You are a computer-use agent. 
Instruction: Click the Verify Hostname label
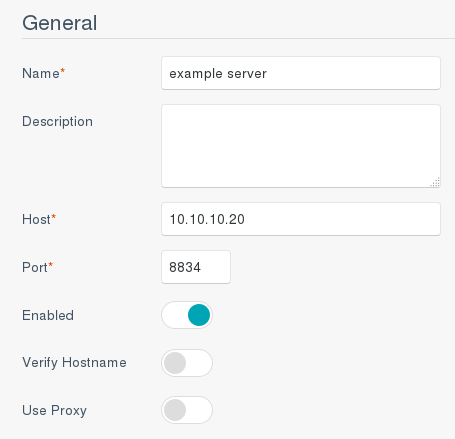74,363
